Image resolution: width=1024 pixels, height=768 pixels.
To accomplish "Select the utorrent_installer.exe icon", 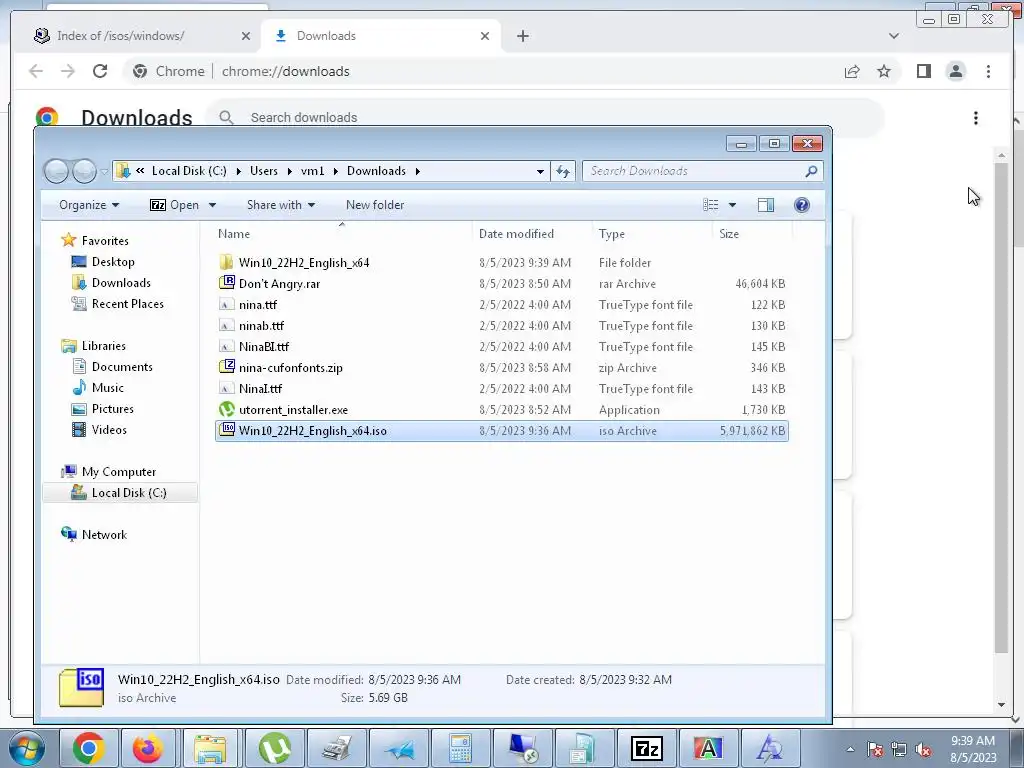I will 226,409.
